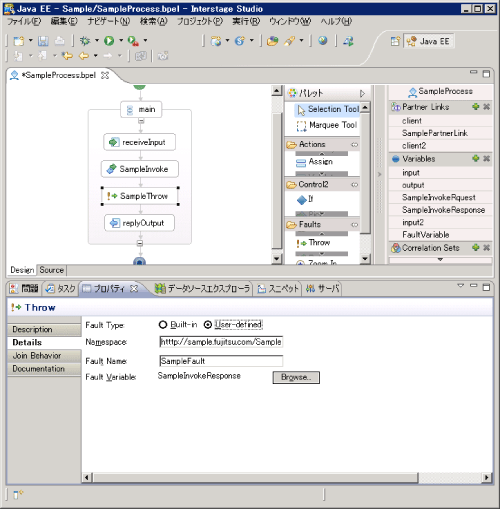The image size is (500, 509).
Task: Switch to the Java EE perspective button
Action: click(428, 41)
